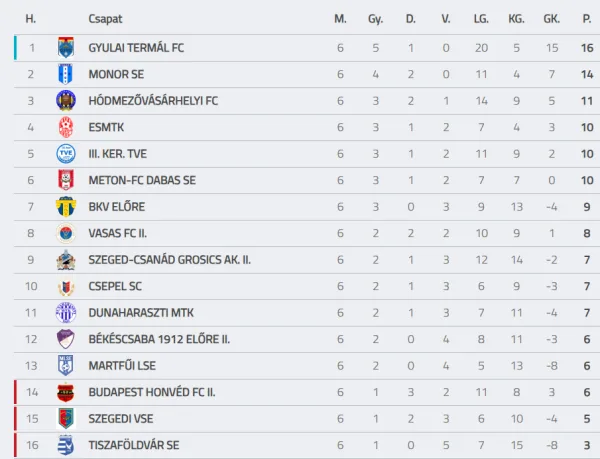Image resolution: width=600 pixels, height=459 pixels.
Task: Click the LG. goals scored header
Action: [481, 19]
